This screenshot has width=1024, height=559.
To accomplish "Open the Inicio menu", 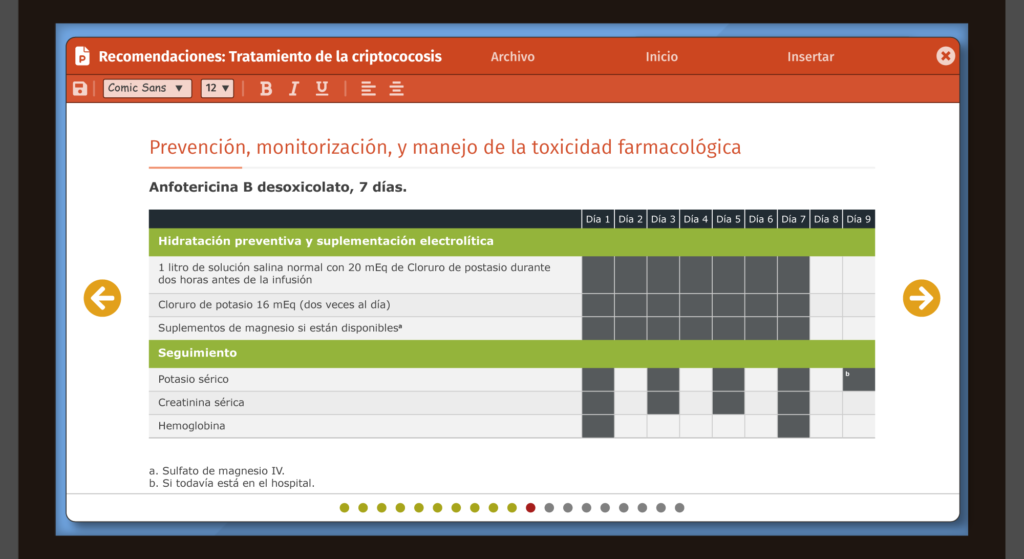I will pyautogui.click(x=662, y=57).
